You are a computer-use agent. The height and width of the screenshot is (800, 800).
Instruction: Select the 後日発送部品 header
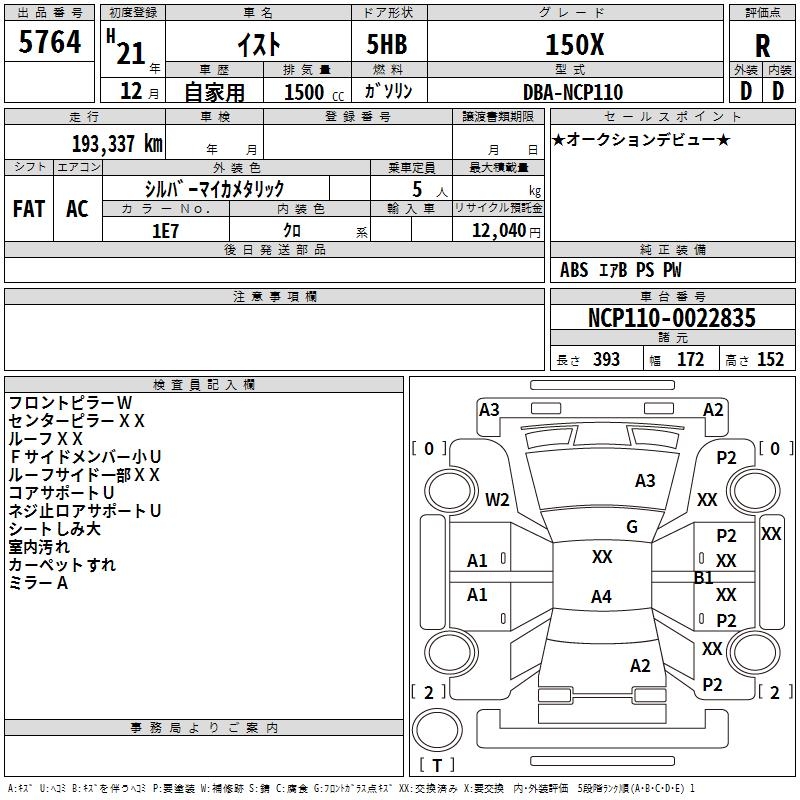[x=274, y=249]
